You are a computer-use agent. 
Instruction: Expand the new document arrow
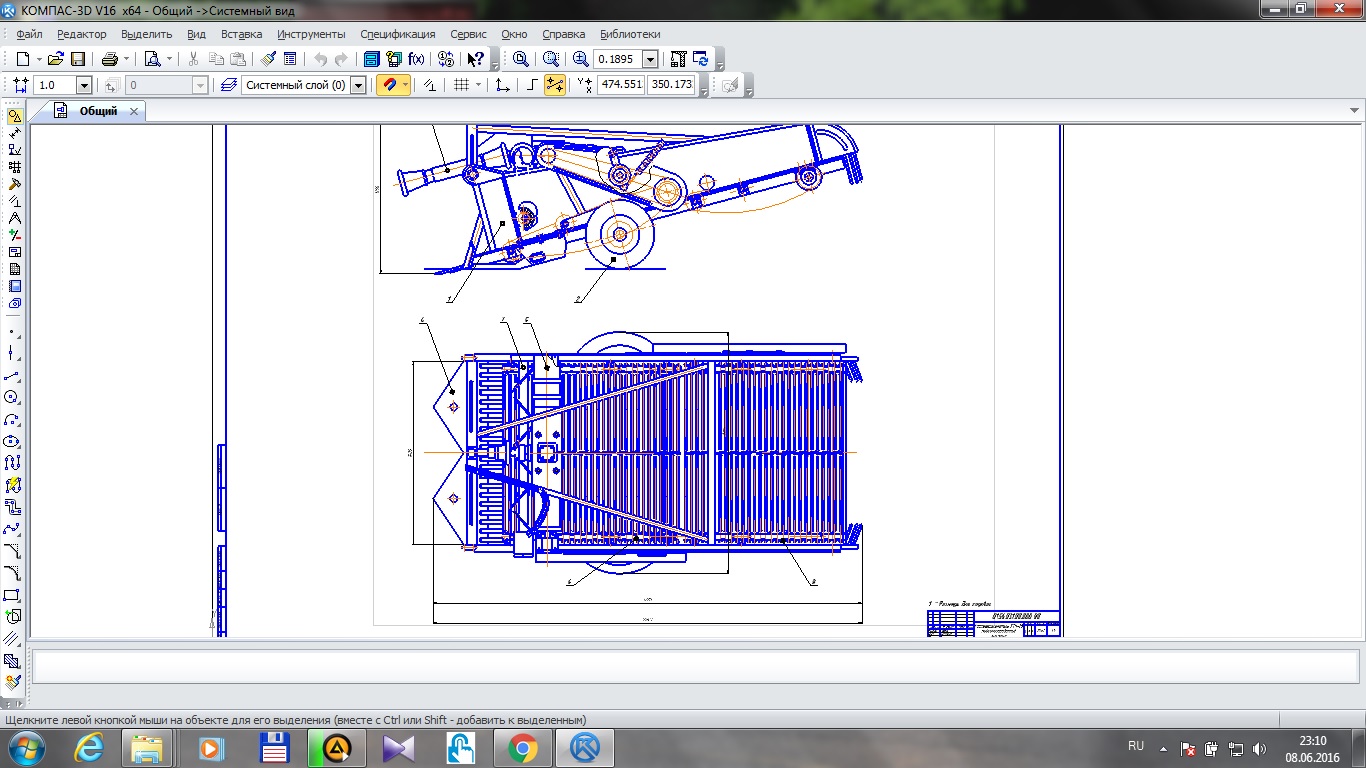click(38, 59)
